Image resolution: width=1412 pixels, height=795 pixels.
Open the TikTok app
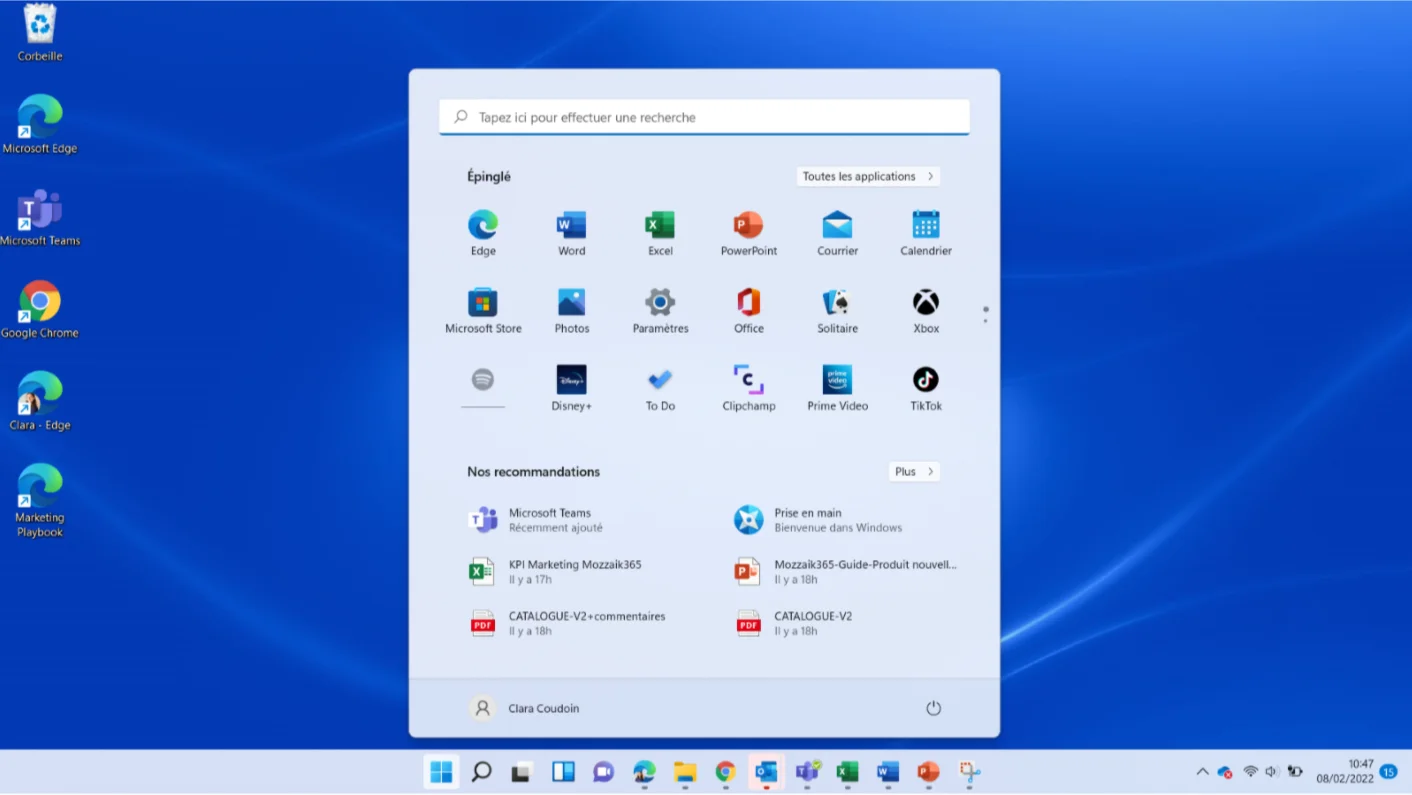926,388
